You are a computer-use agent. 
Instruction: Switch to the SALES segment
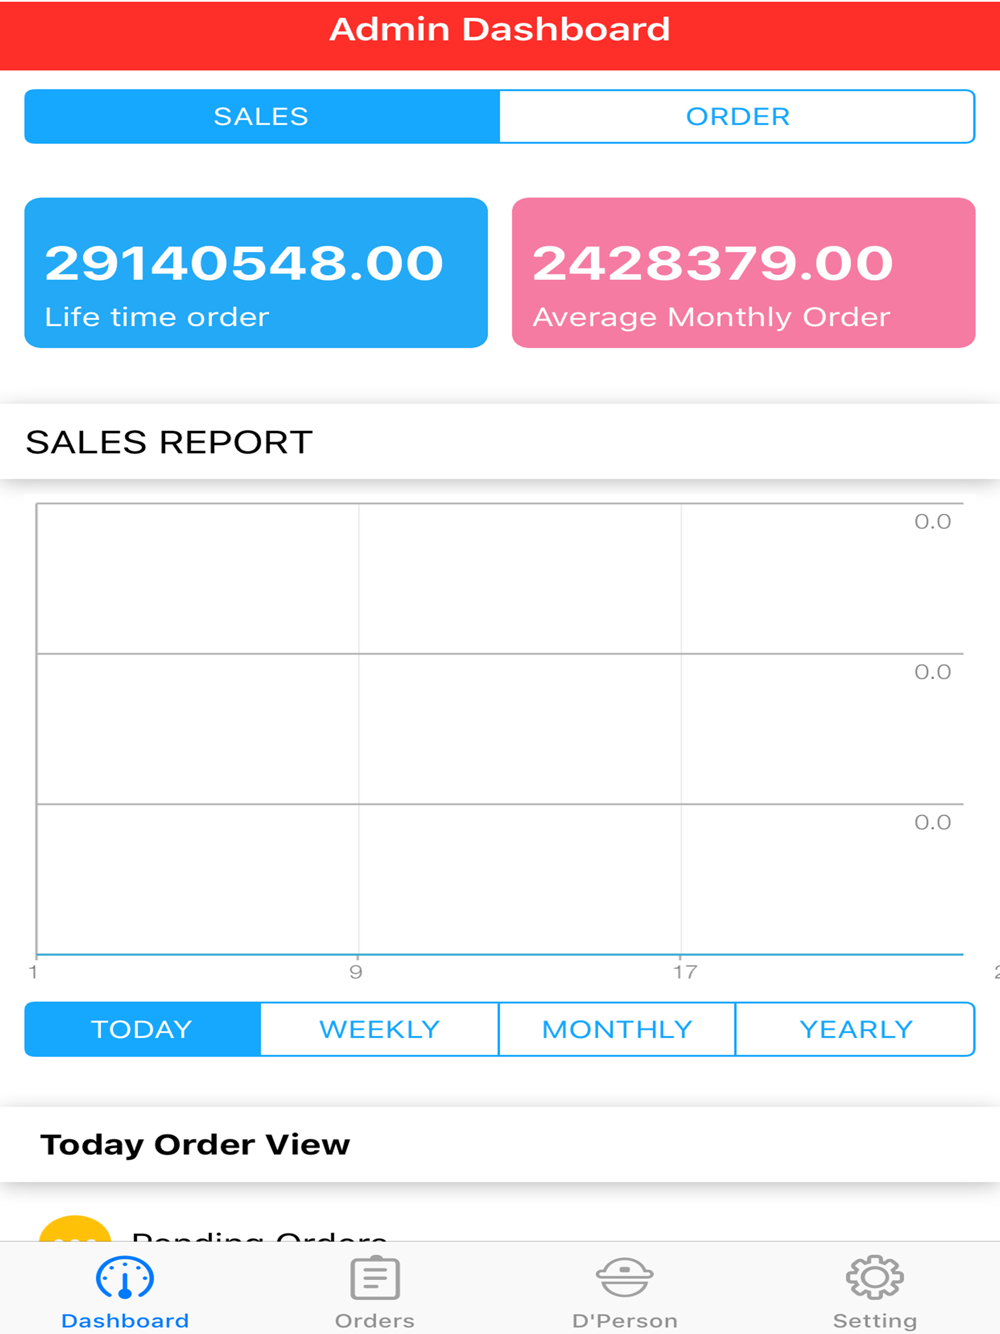pos(261,116)
